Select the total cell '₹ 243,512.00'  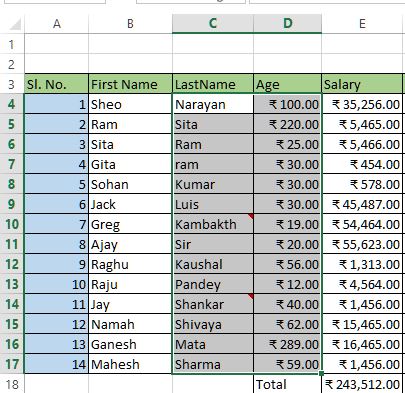362,384
